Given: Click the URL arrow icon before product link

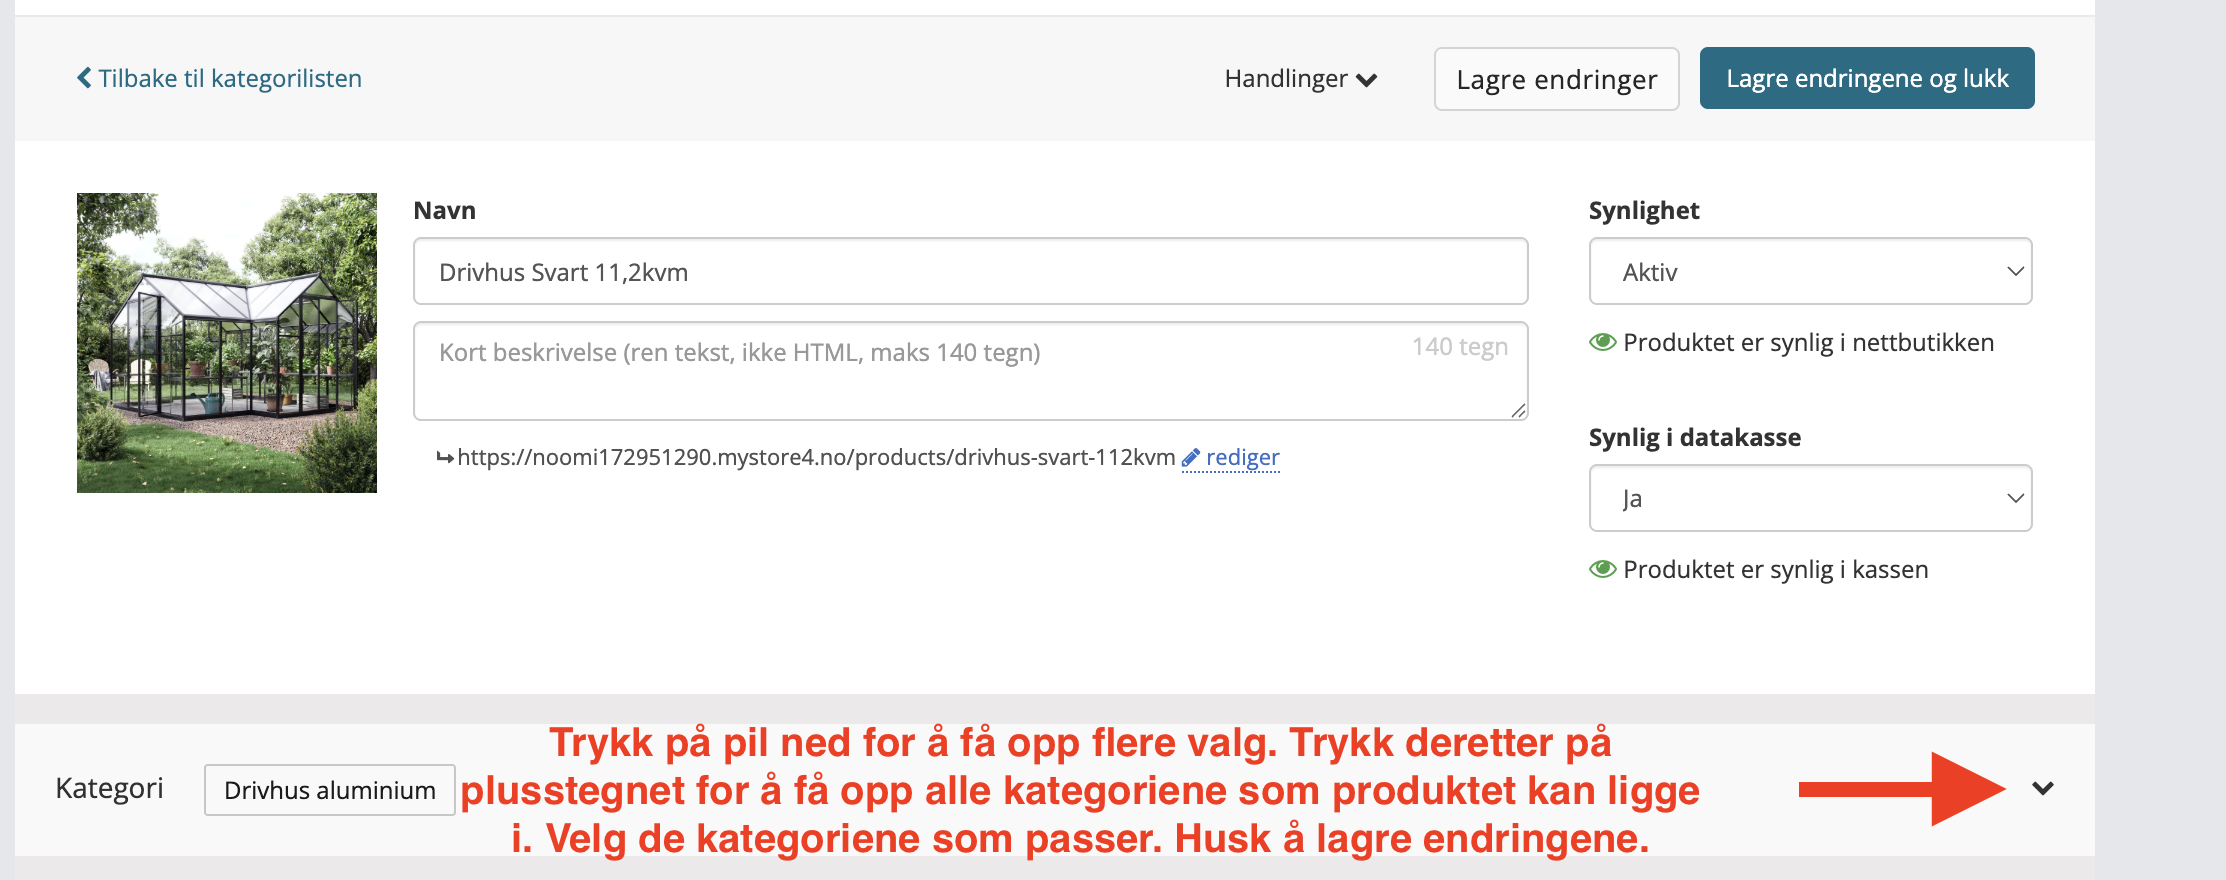Looking at the screenshot, I should click(445, 458).
